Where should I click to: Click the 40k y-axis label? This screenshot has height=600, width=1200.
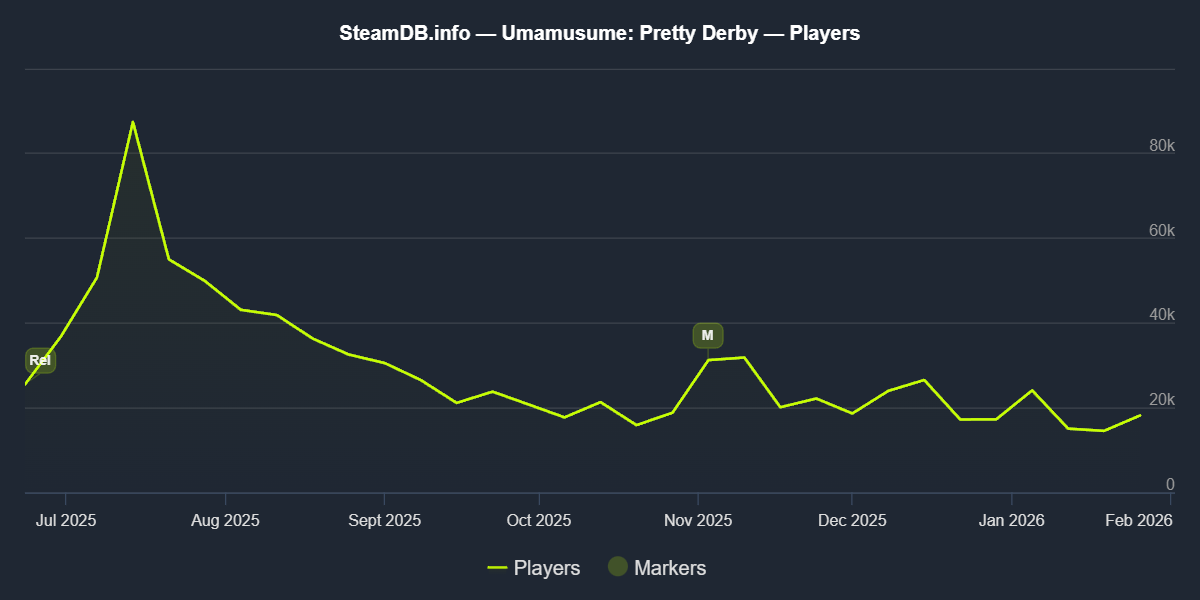[1161, 316]
